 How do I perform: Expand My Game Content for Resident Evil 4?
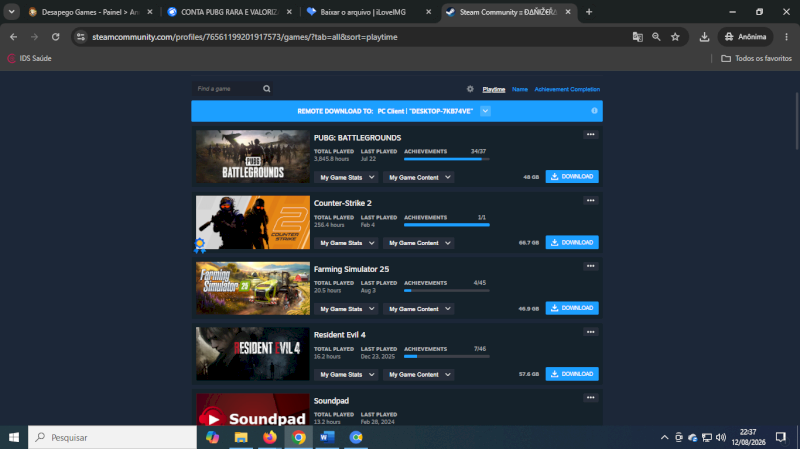click(x=418, y=375)
